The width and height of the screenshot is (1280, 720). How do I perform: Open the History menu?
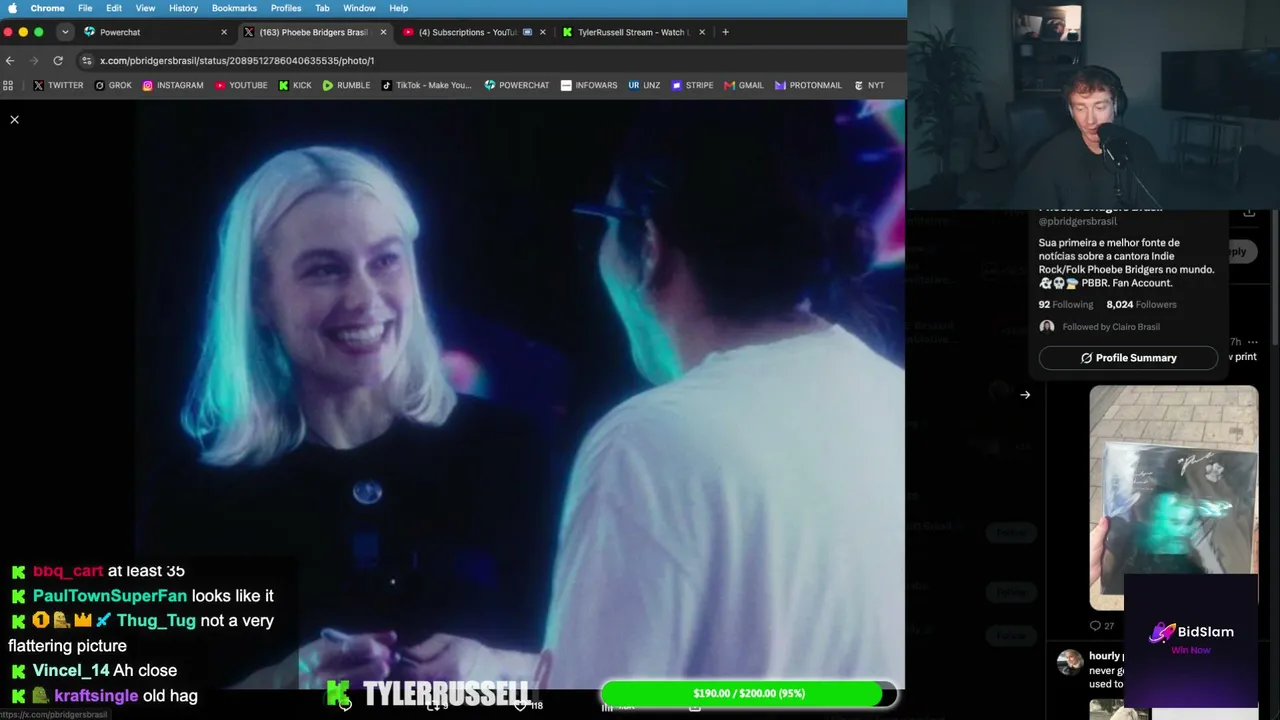pyautogui.click(x=183, y=8)
